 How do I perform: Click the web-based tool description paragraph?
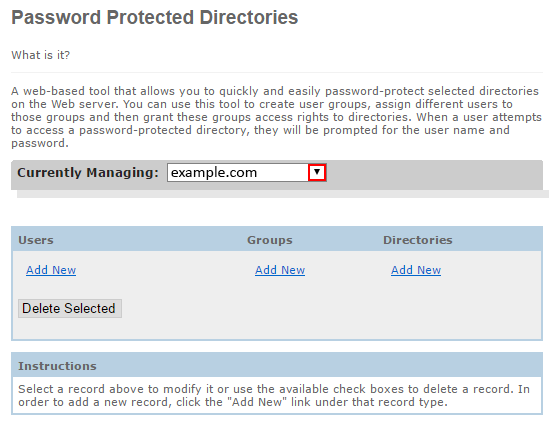tap(276, 117)
